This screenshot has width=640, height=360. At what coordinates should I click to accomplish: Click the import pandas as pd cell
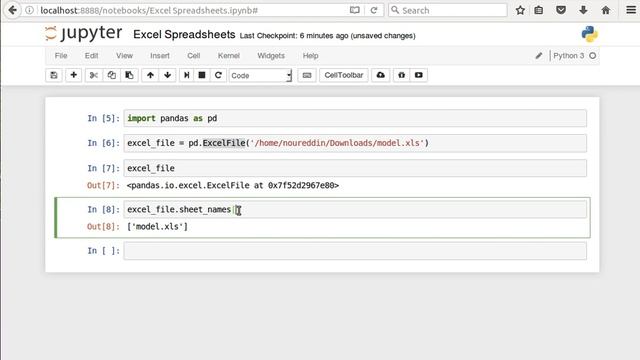point(355,118)
